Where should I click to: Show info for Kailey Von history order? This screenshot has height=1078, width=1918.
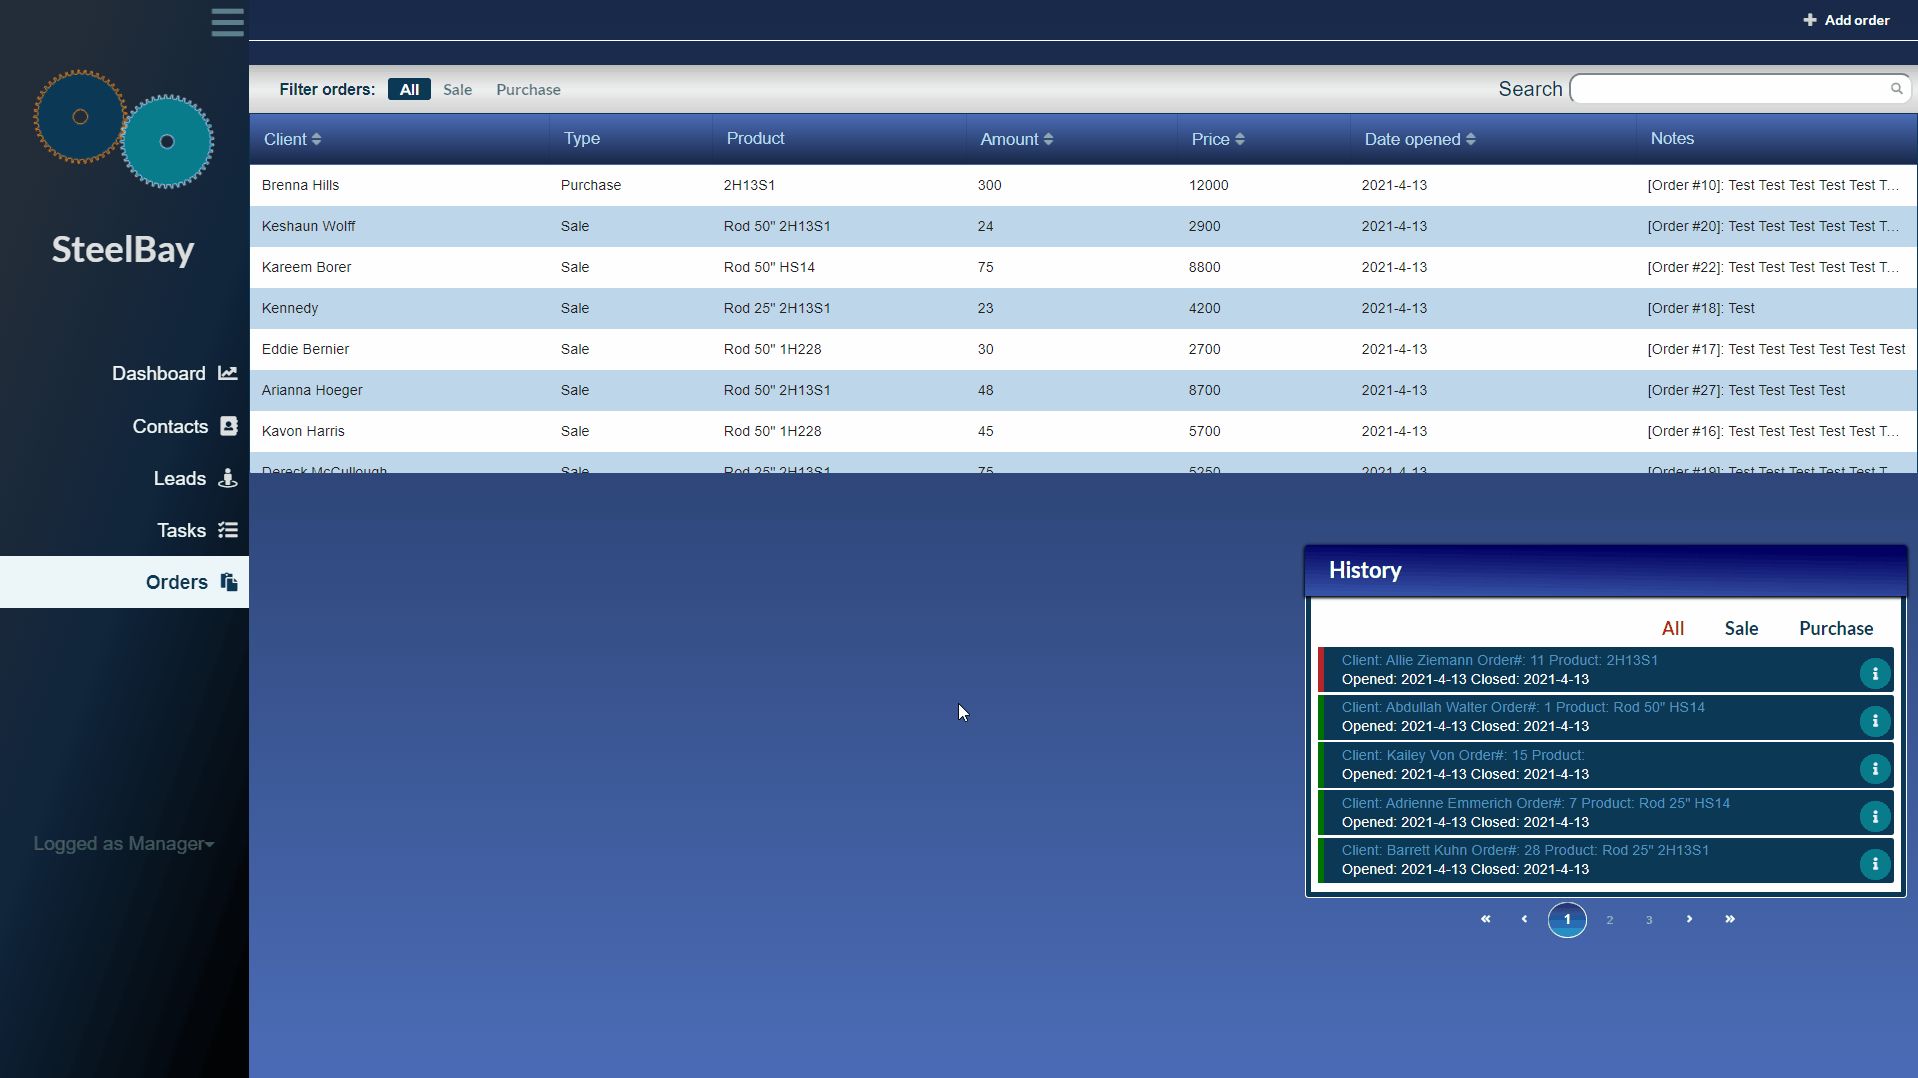[1875, 769]
